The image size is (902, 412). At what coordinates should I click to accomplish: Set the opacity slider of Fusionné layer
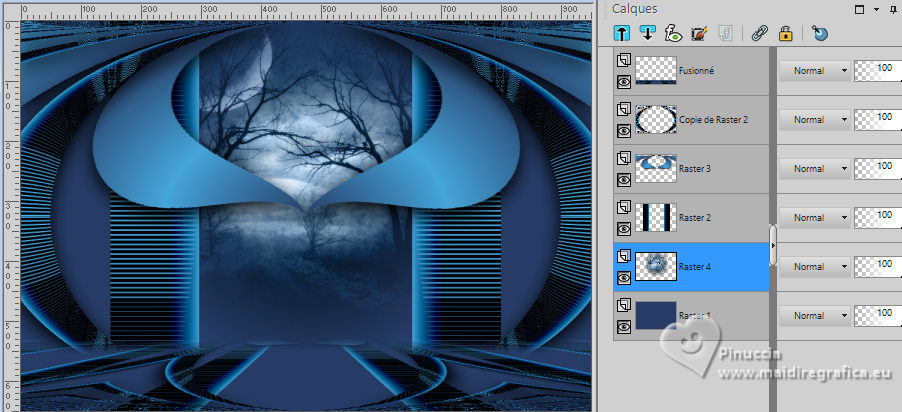pyautogui.click(x=878, y=71)
